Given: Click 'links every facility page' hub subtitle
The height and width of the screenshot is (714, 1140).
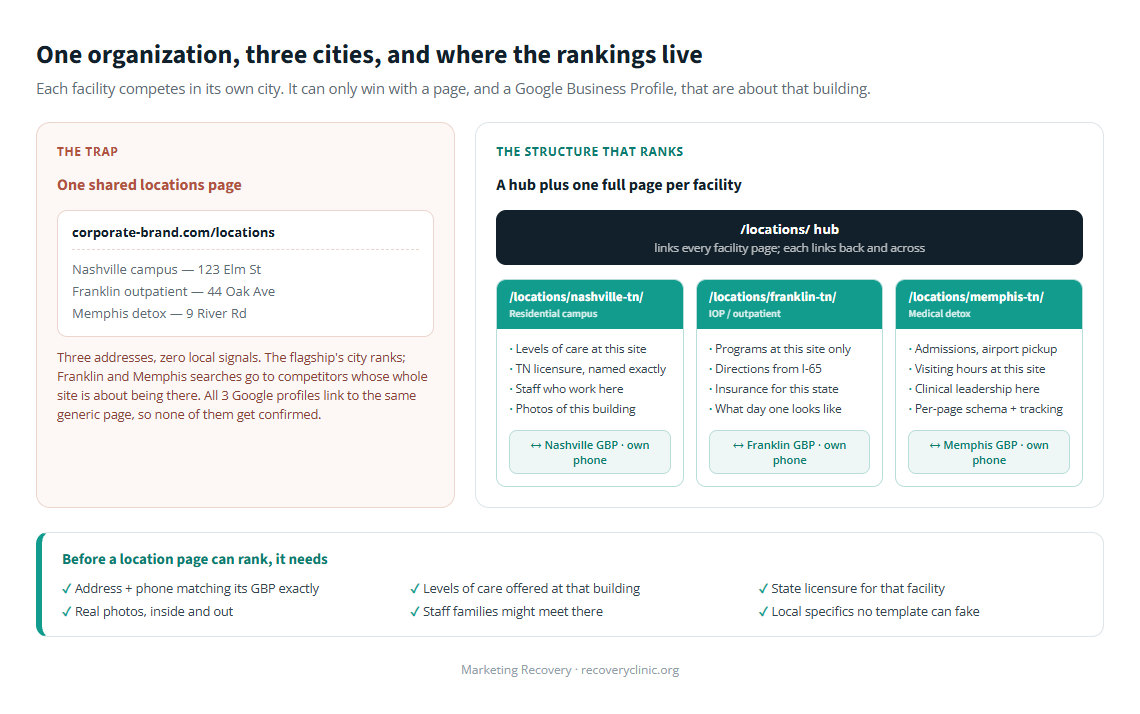Looking at the screenshot, I should 790,248.
